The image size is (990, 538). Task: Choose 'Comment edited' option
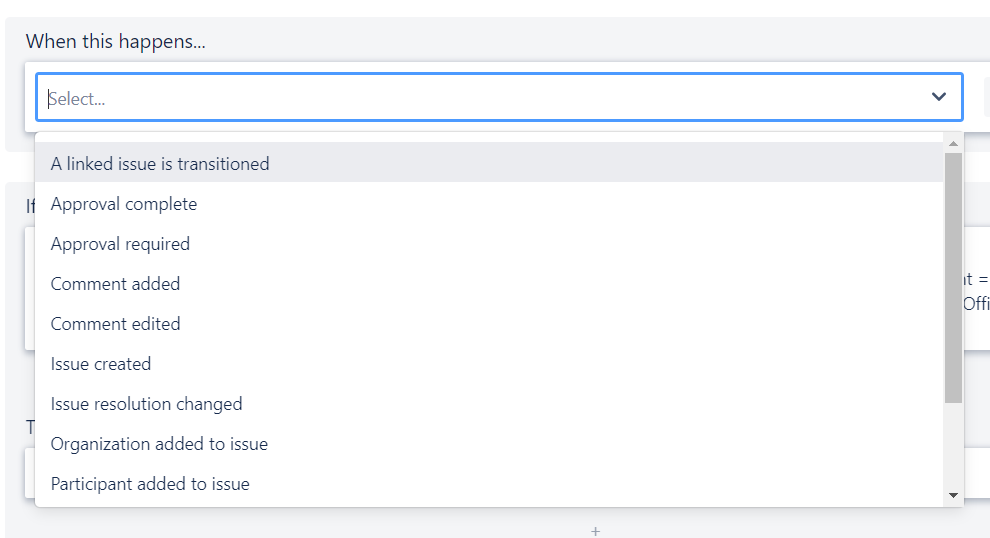[x=489, y=324]
